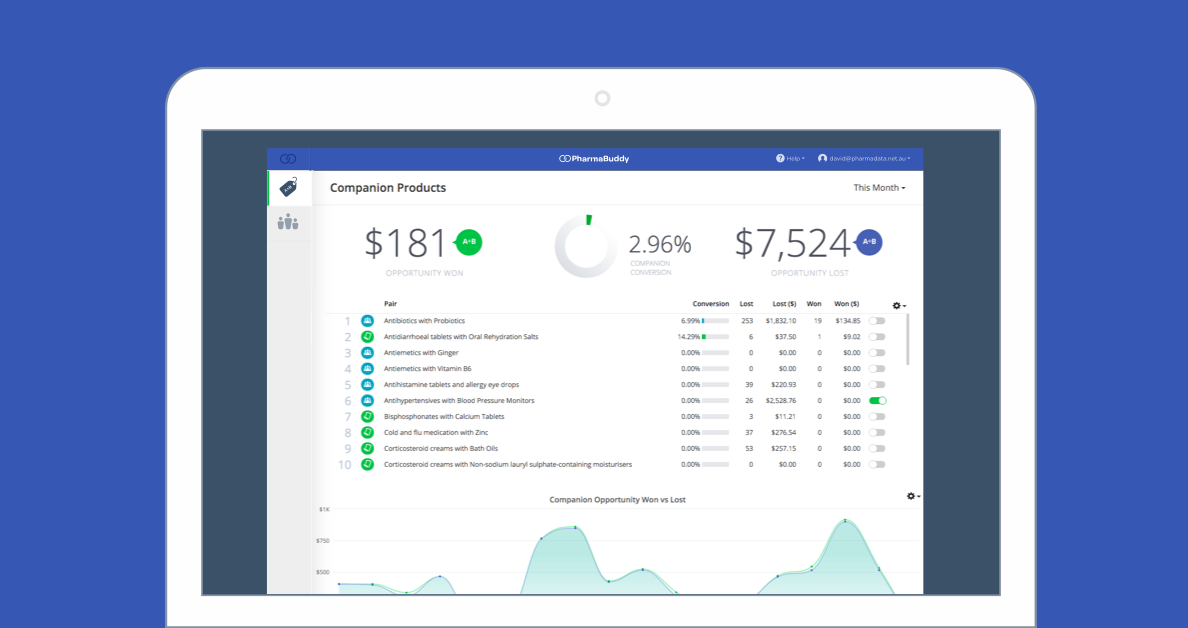1188x628 pixels.
Task: Enable toggle for Antihistamine tablets and allergy eye drops
Action: tap(877, 385)
